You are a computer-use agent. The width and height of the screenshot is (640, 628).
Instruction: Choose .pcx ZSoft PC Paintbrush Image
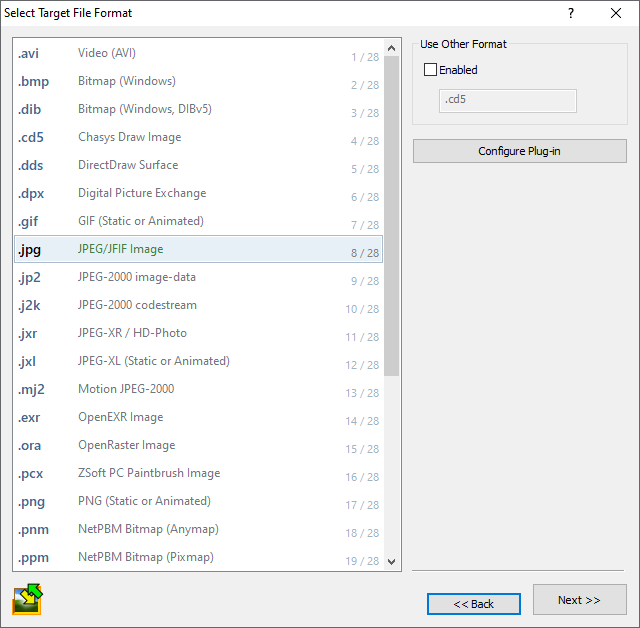pos(198,473)
